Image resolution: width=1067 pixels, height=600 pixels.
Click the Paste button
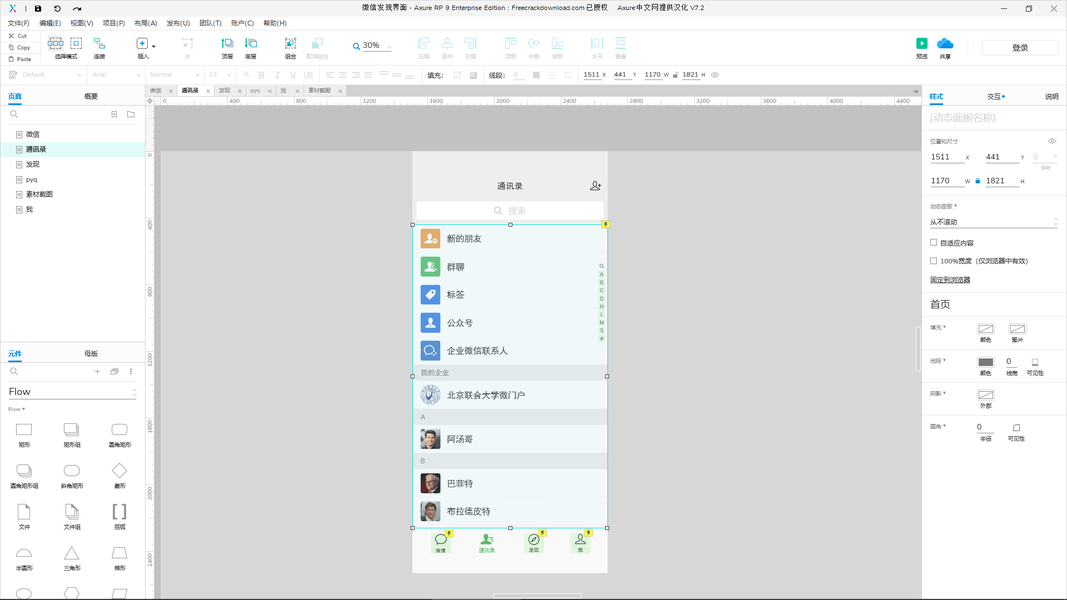19,59
